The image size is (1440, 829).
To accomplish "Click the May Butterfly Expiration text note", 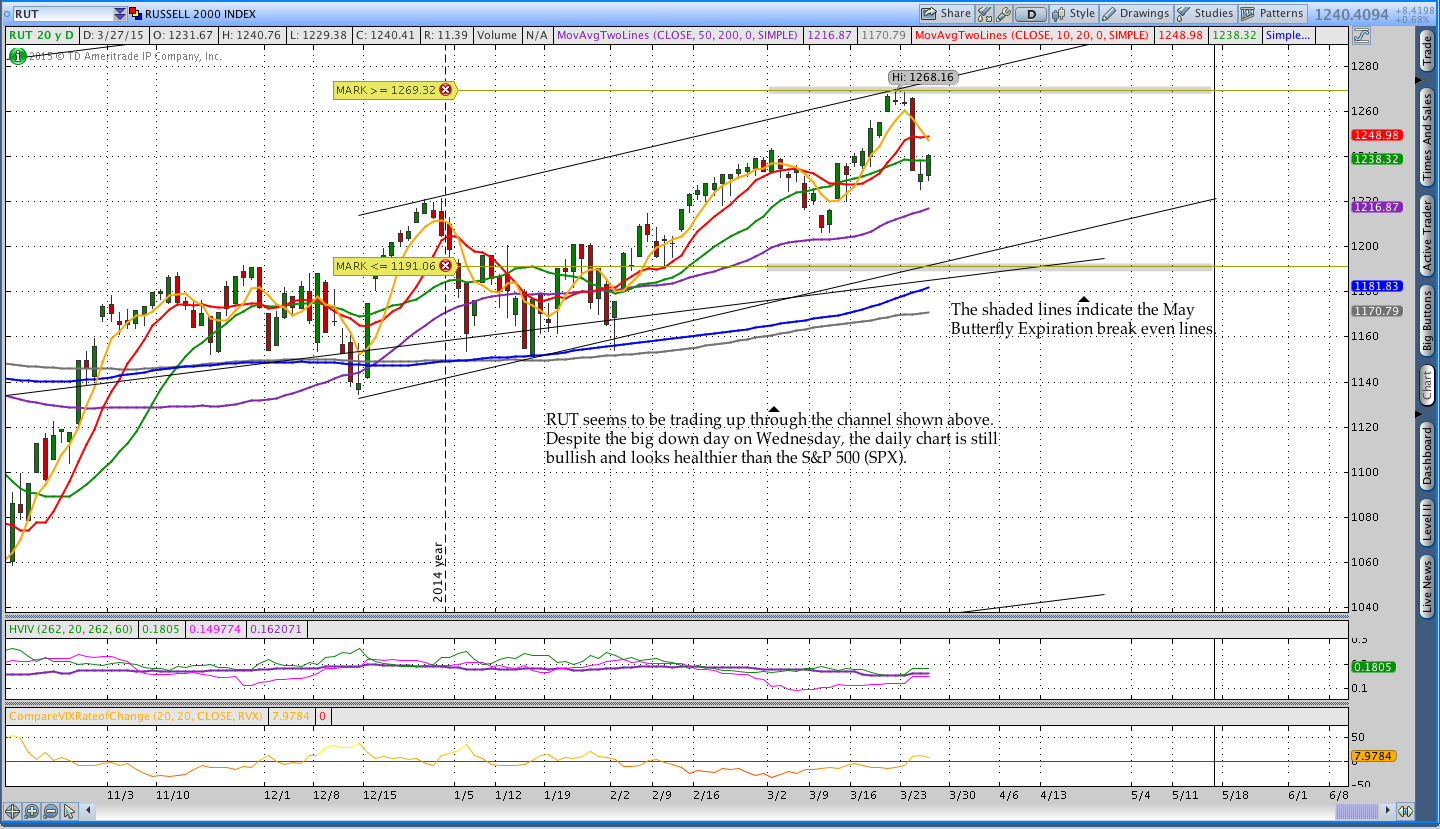I will coord(1083,319).
